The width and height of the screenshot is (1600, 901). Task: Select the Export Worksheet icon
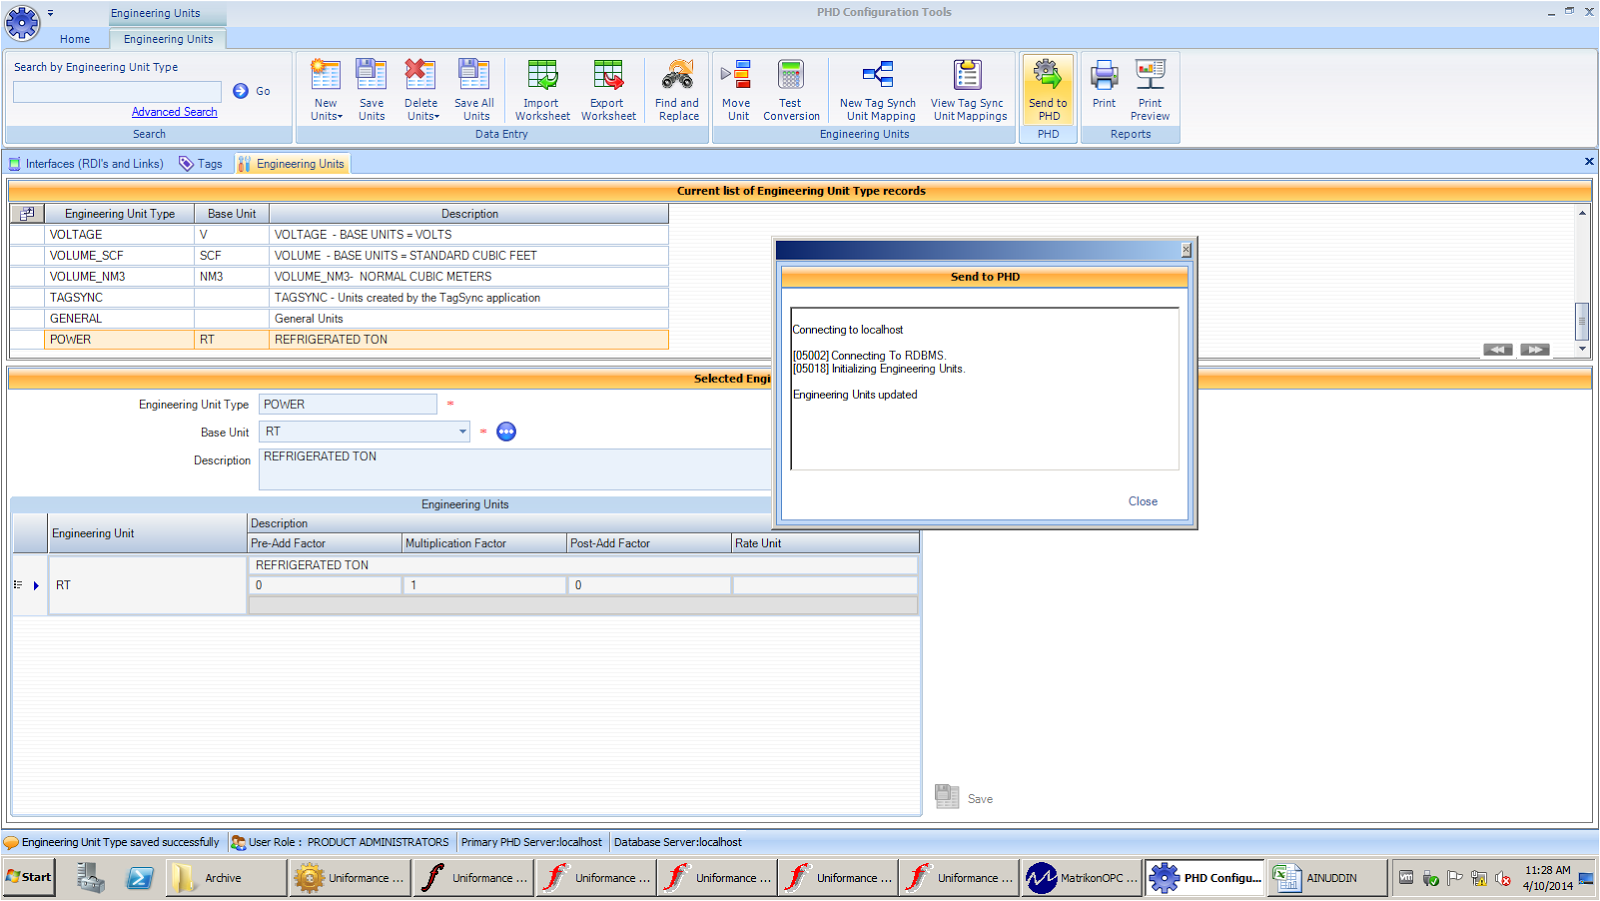(x=608, y=88)
